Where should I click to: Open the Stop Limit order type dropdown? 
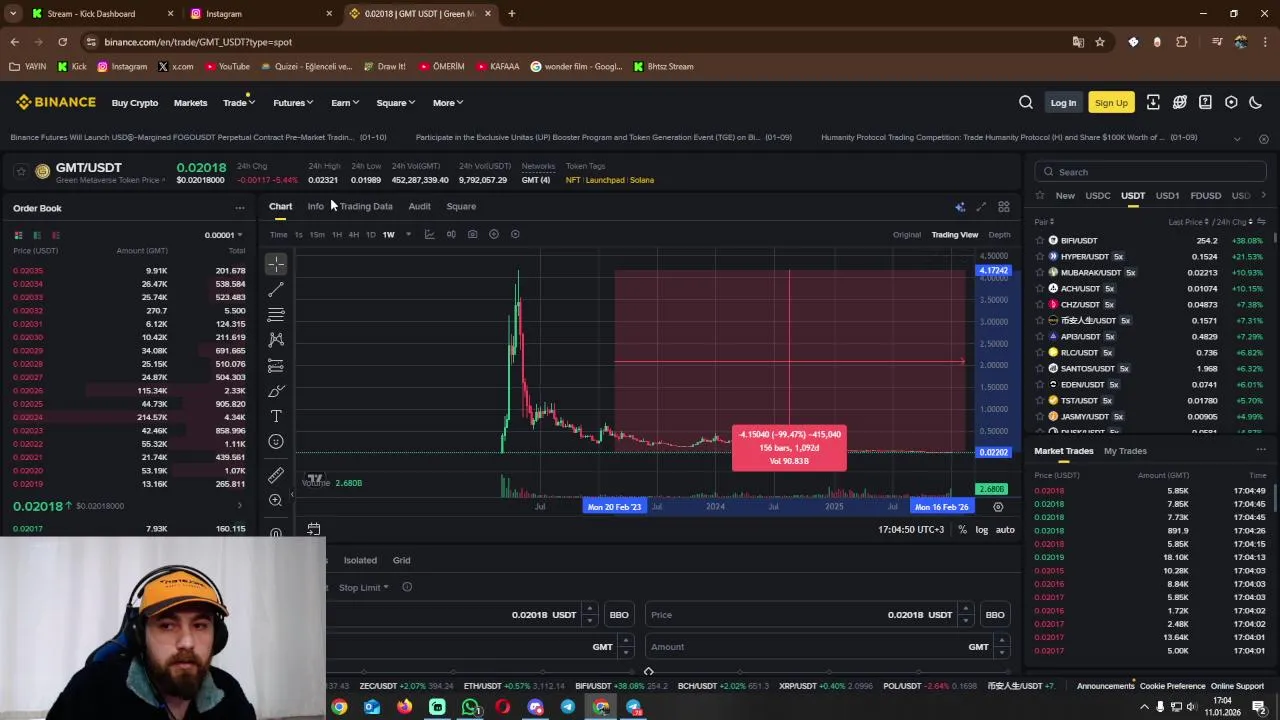point(363,588)
